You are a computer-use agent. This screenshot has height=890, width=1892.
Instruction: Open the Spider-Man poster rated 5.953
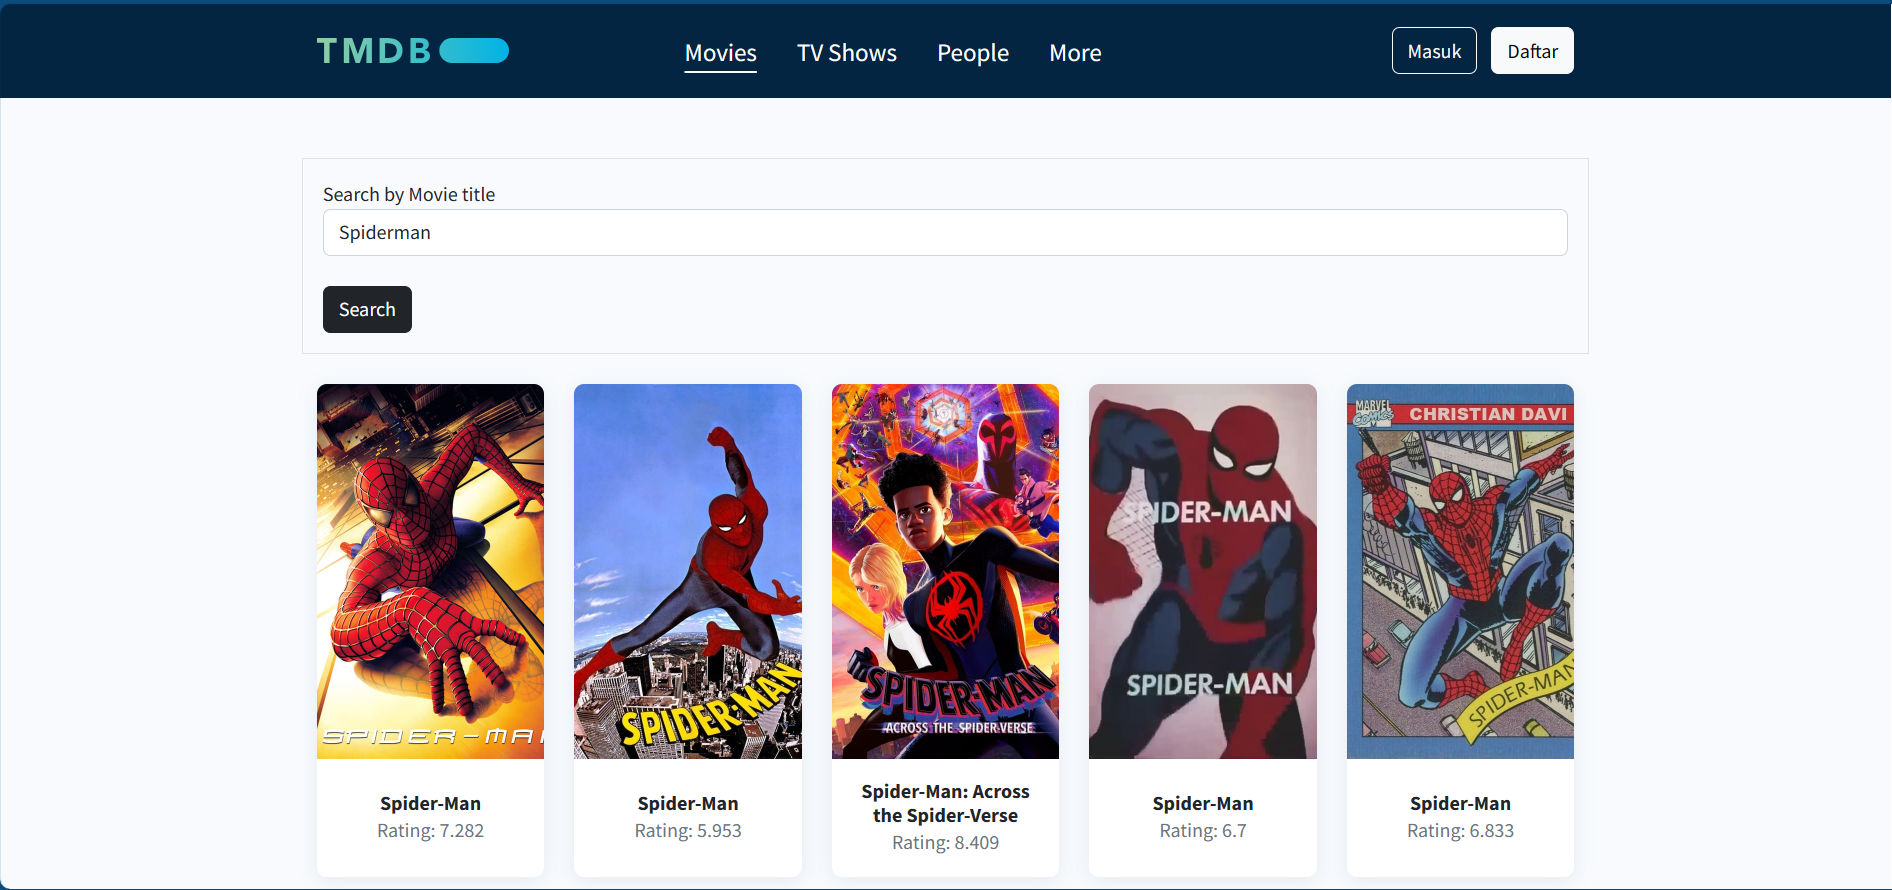(688, 571)
